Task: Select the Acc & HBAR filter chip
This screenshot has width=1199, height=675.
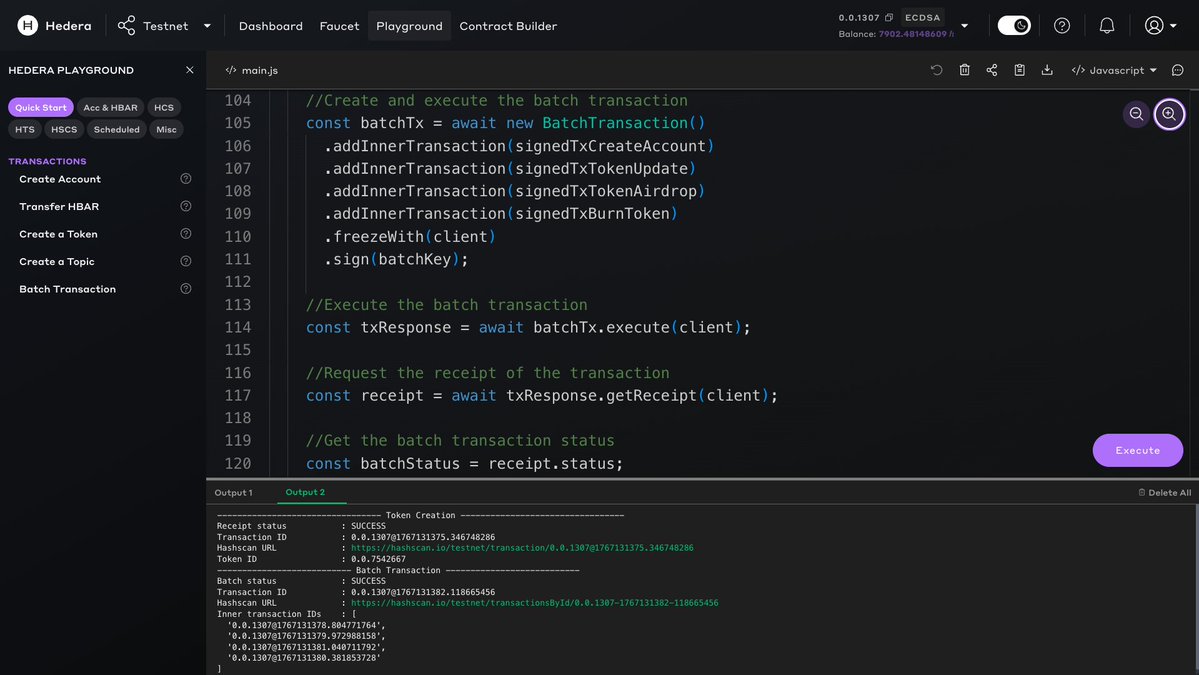Action: coord(110,107)
